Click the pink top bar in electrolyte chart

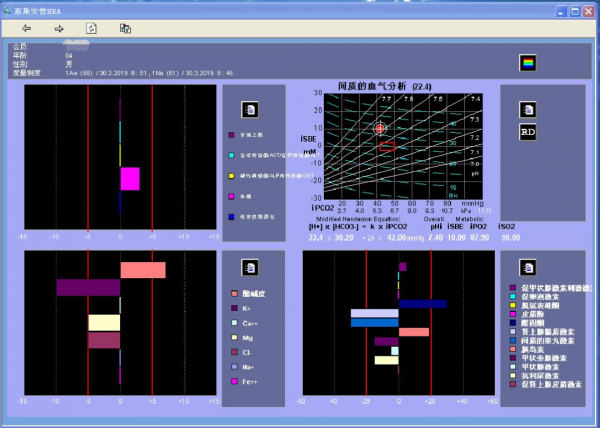tap(142, 270)
